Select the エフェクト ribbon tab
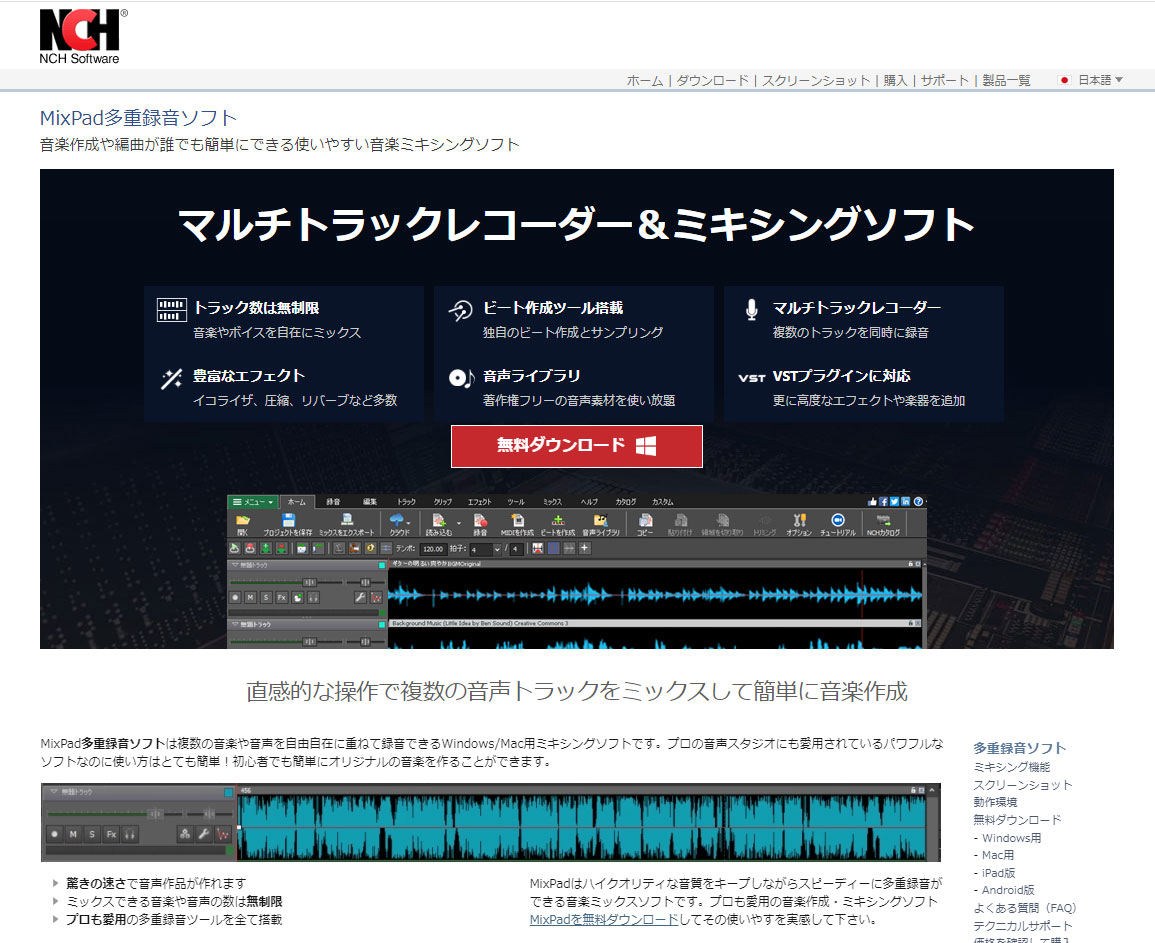The height and width of the screenshot is (943, 1155). (479, 502)
